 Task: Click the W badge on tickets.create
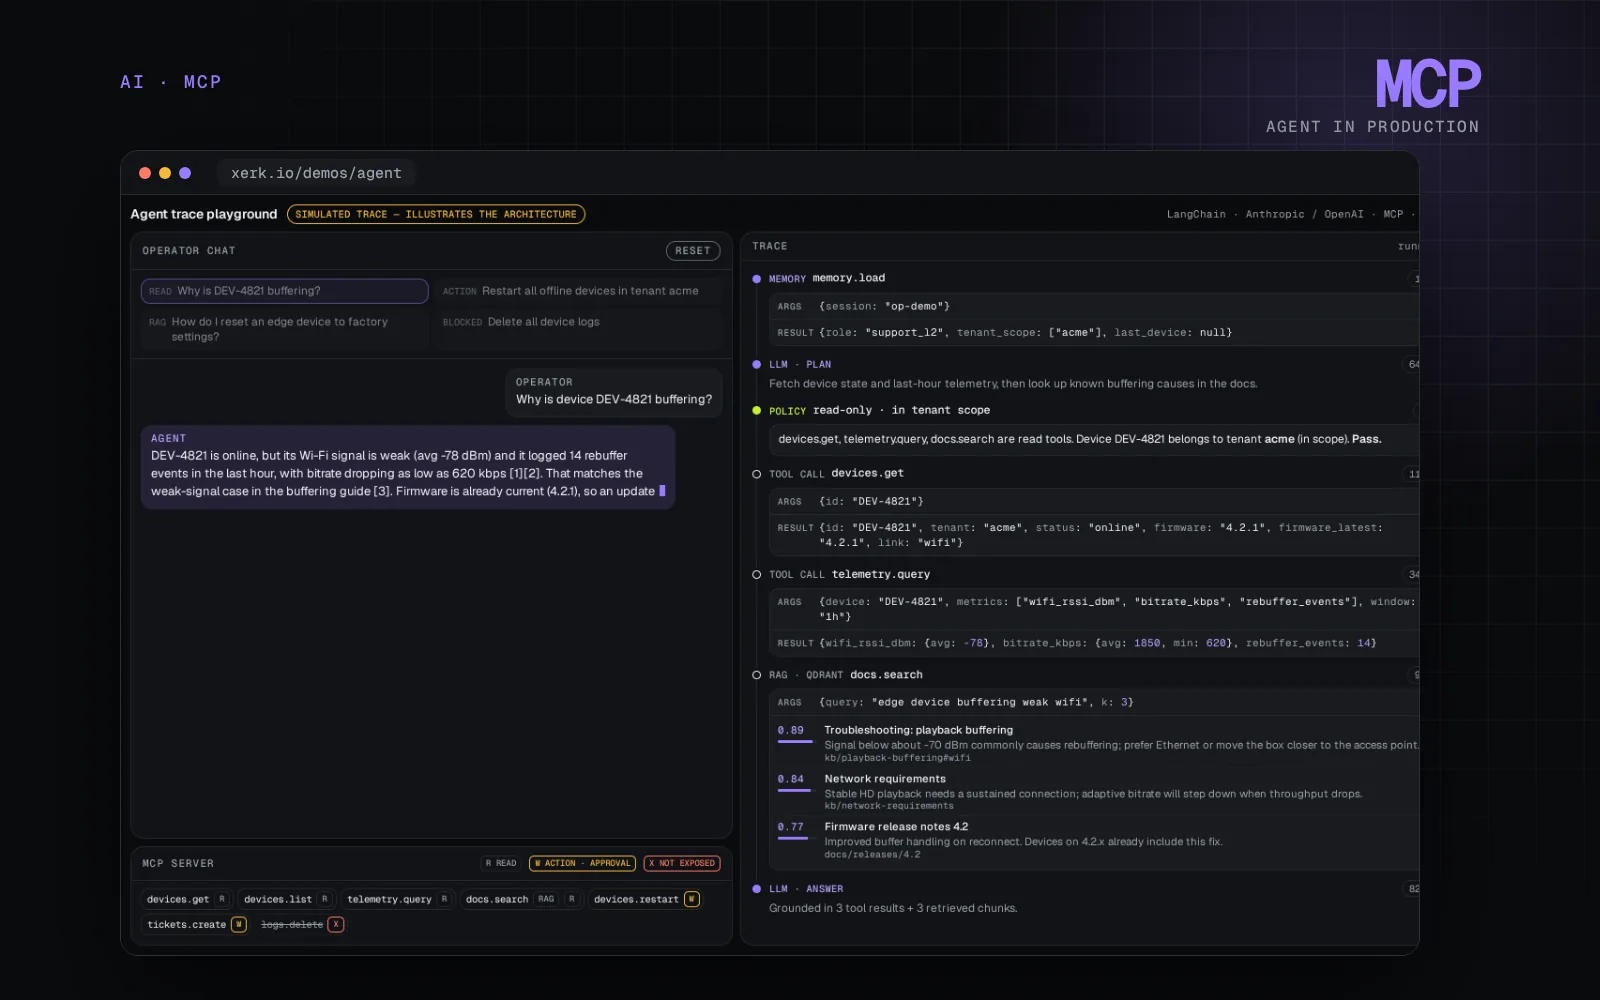click(239, 924)
